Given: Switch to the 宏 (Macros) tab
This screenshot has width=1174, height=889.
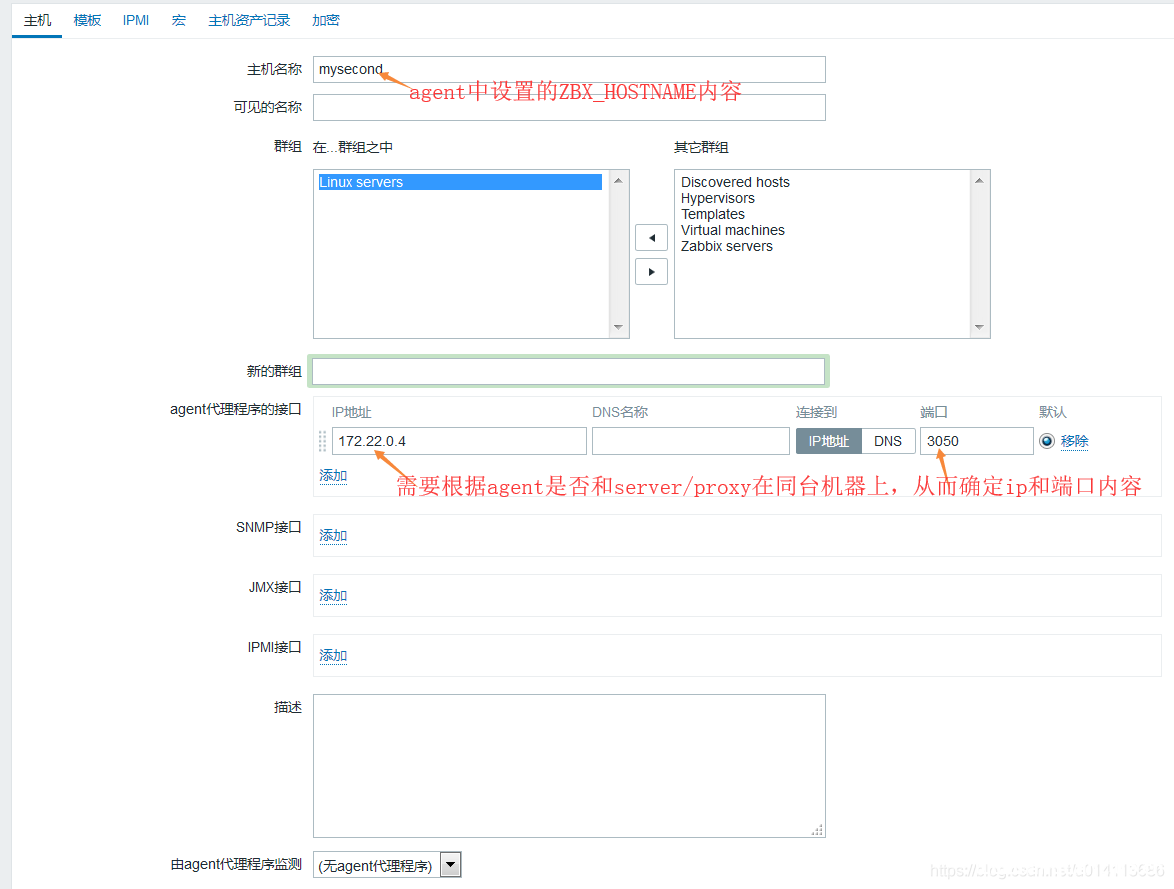Looking at the screenshot, I should point(178,19).
